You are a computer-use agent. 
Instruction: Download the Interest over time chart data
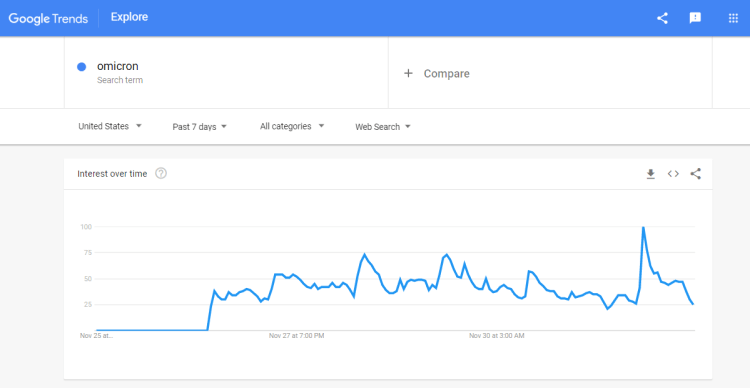coord(650,174)
